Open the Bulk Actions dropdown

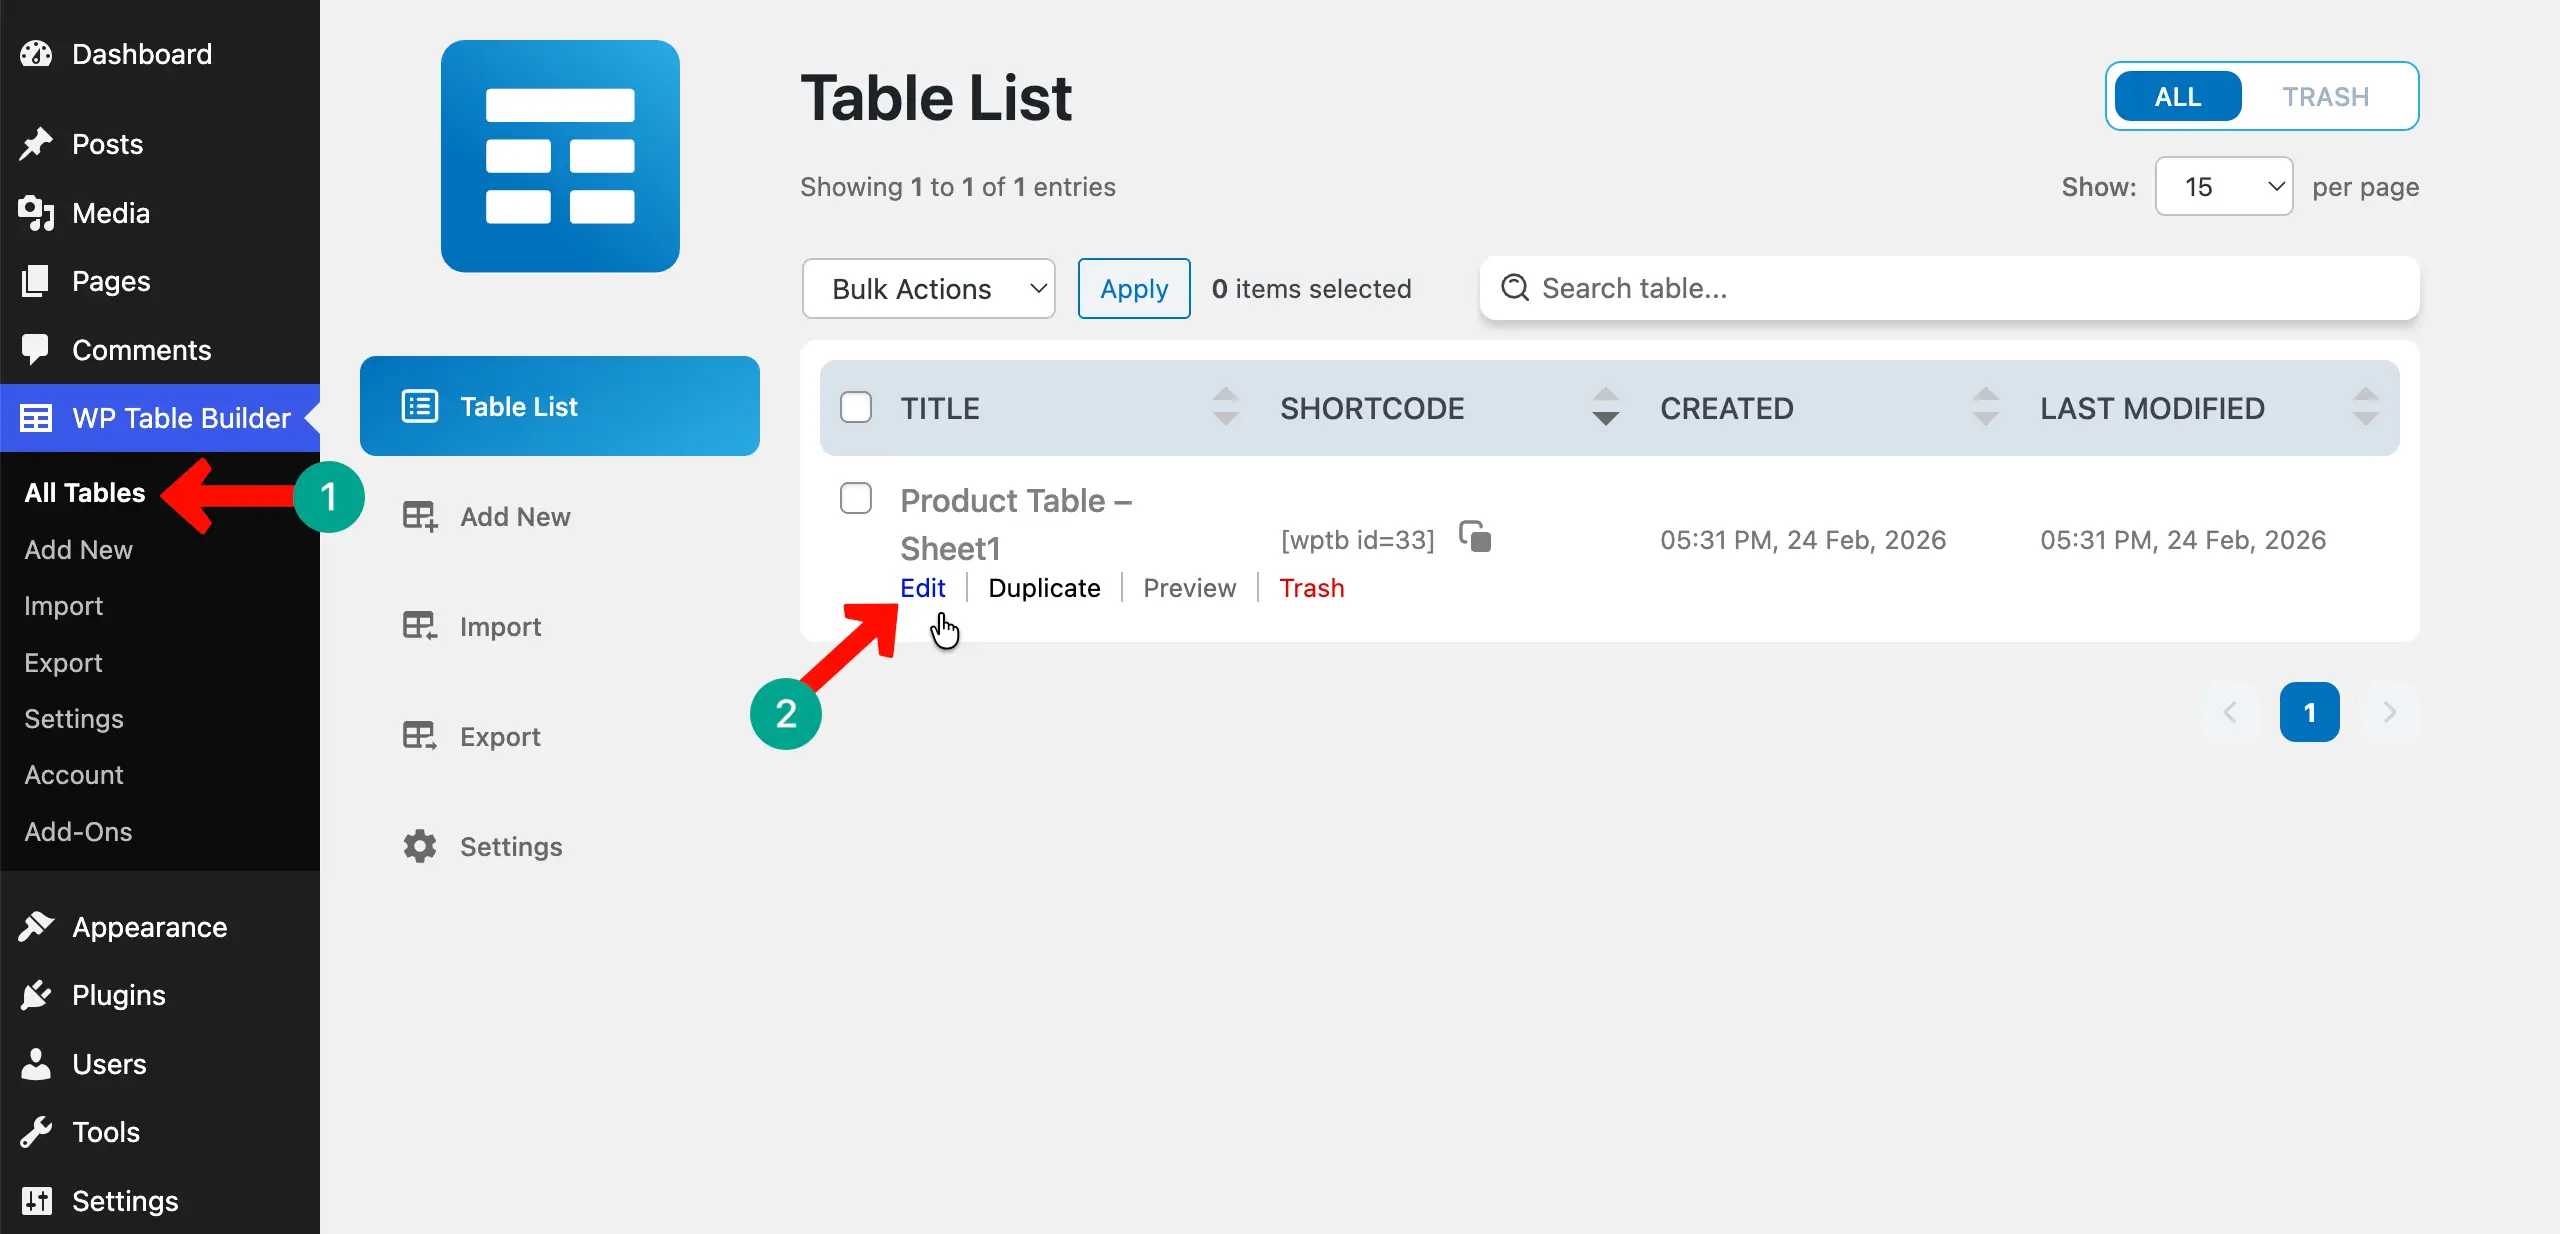(x=928, y=289)
